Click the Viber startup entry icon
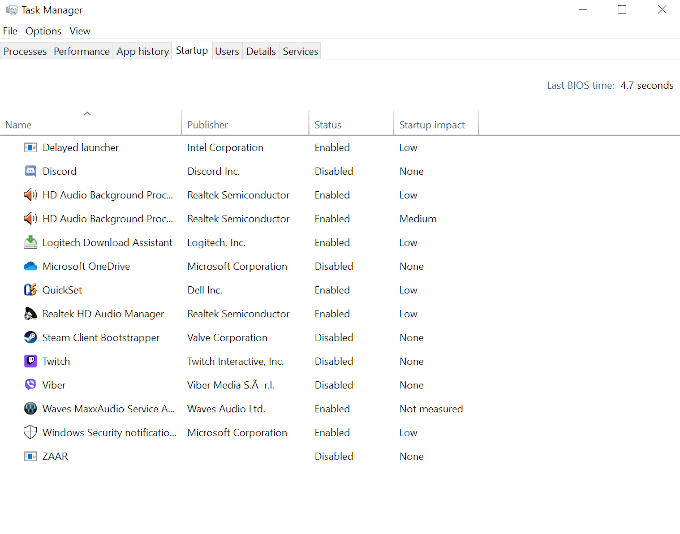680x534 pixels. (x=30, y=385)
